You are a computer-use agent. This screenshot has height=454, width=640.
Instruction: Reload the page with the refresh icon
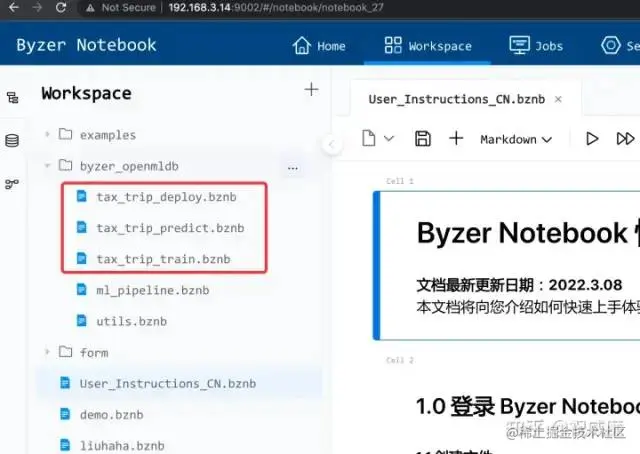(61, 7)
